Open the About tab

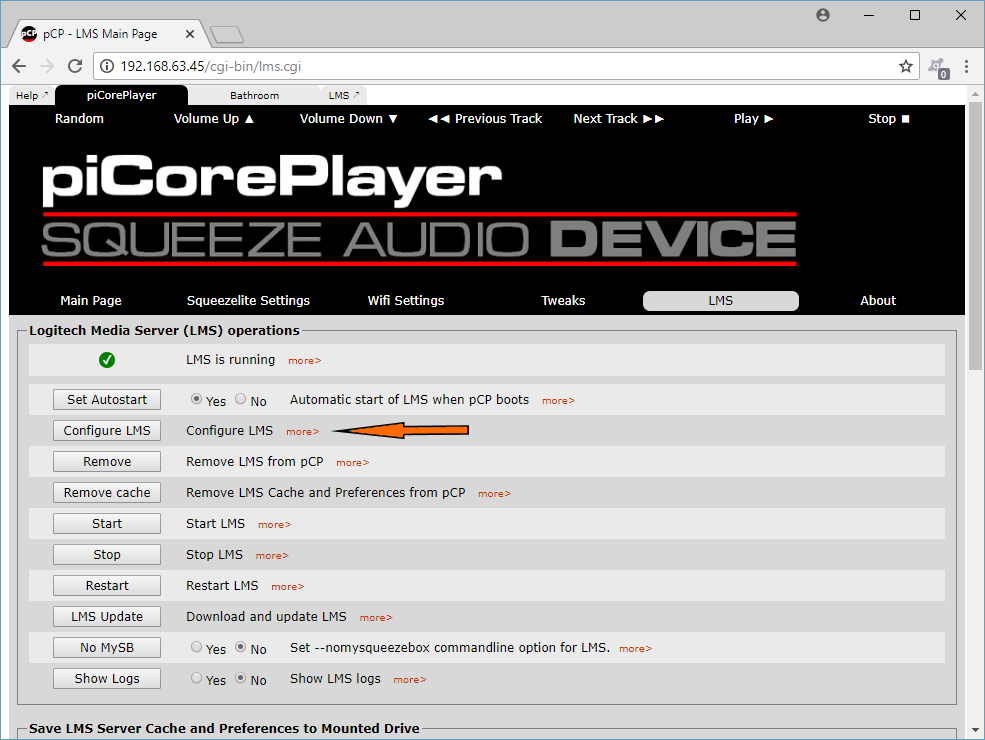pyautogui.click(x=878, y=300)
